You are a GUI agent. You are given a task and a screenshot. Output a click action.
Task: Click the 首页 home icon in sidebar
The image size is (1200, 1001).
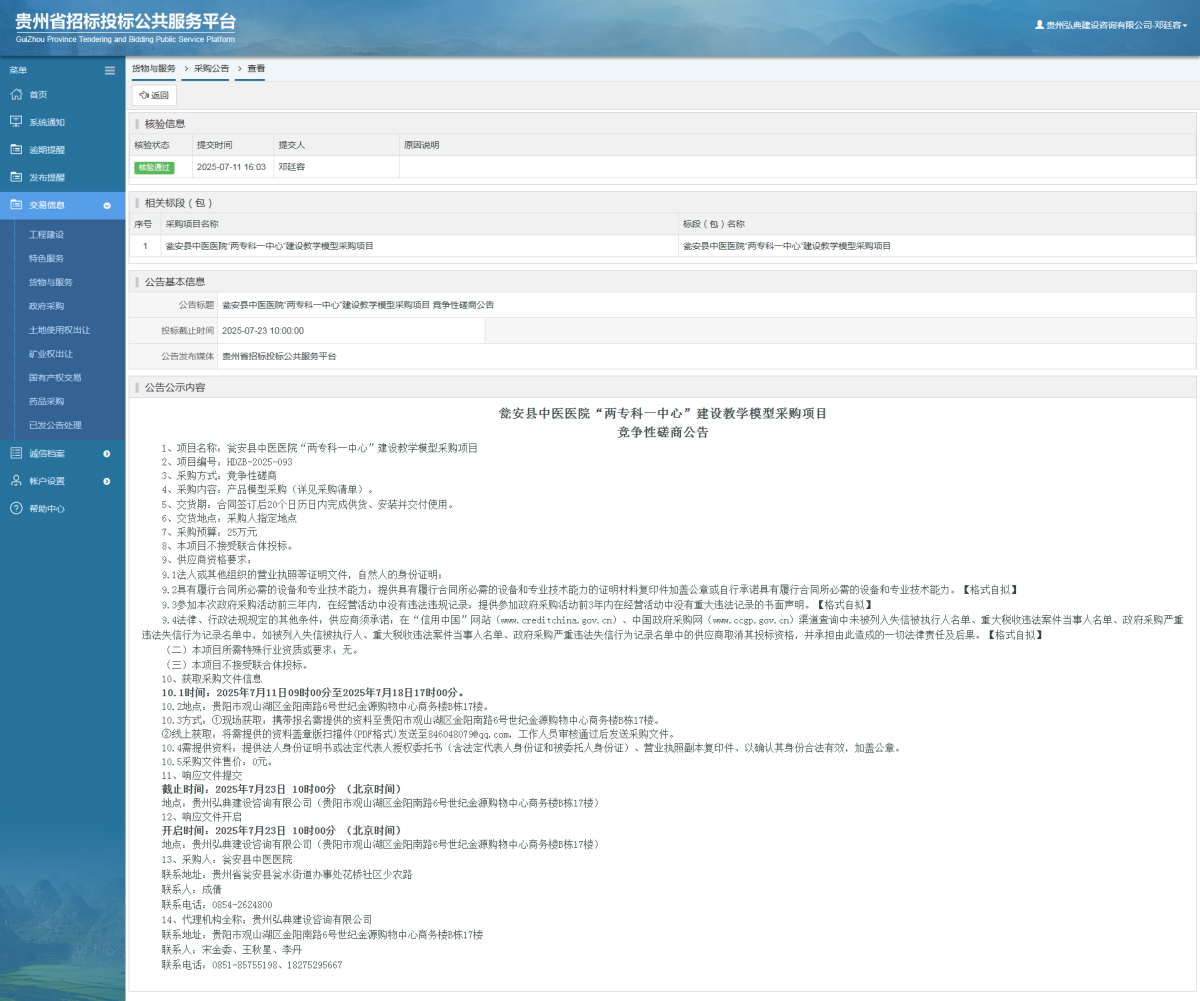click(16, 94)
